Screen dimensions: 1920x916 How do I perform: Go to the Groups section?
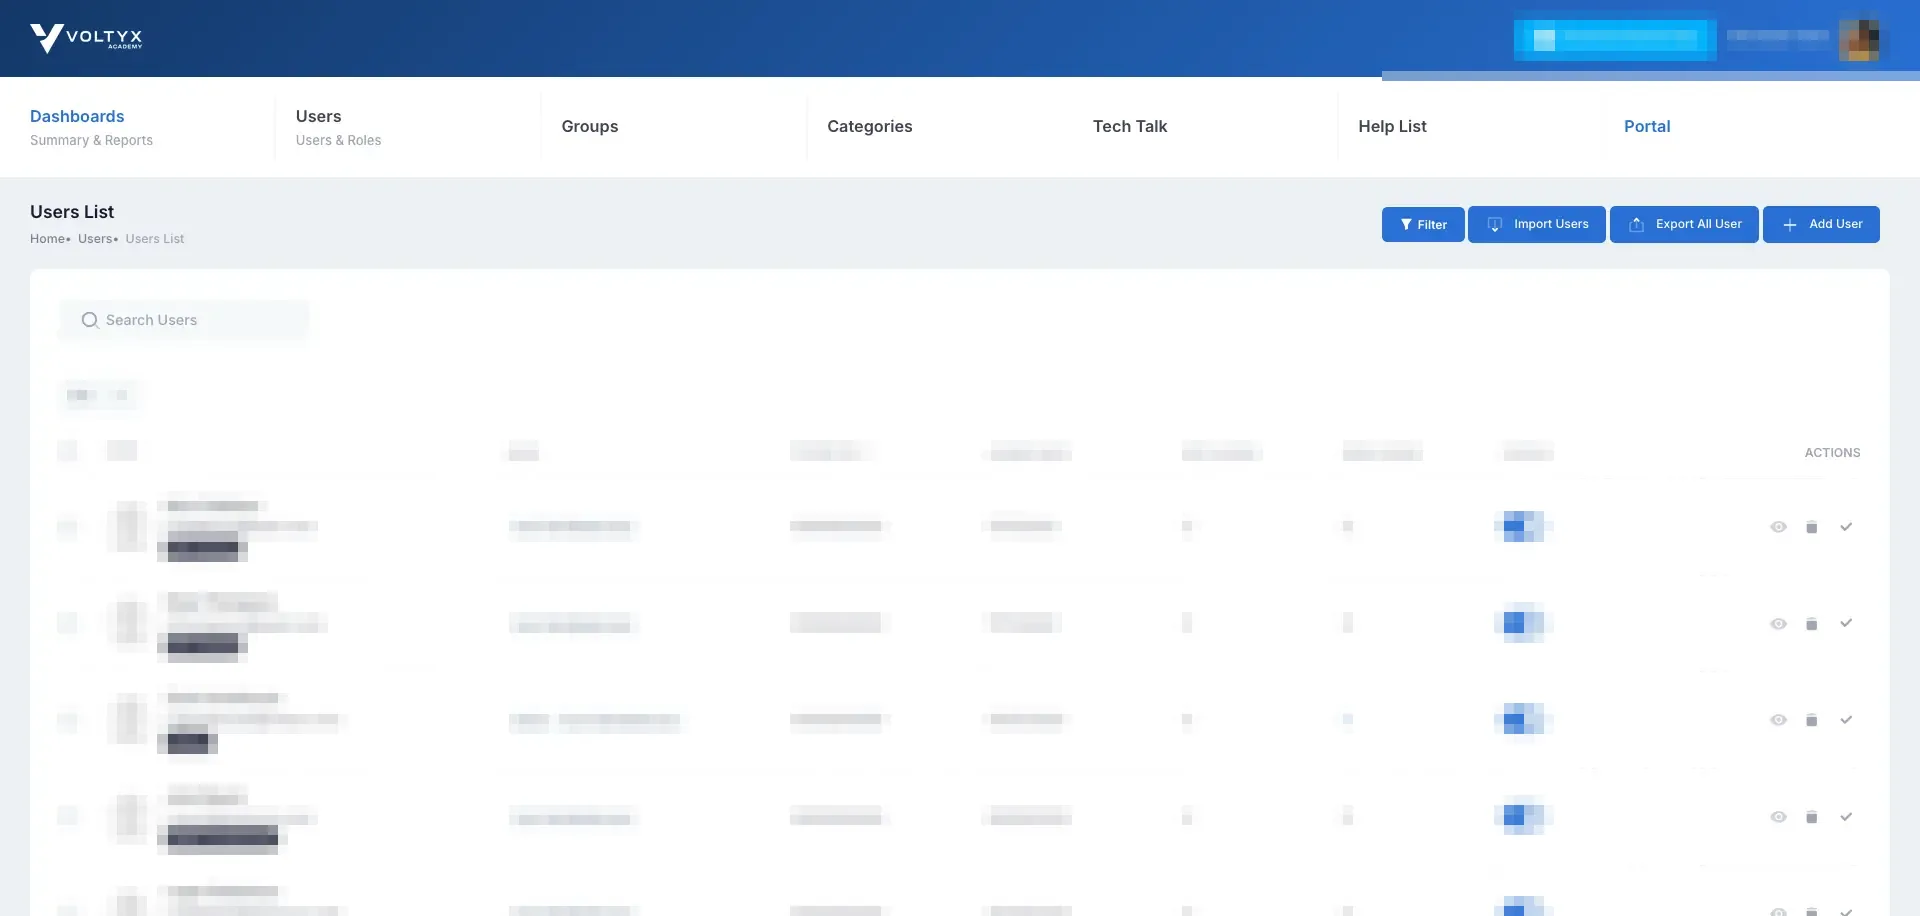tap(590, 127)
